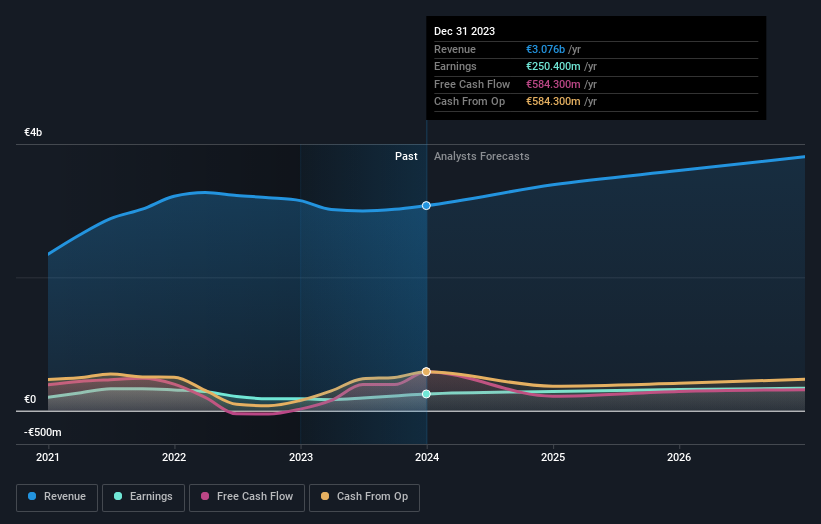The height and width of the screenshot is (524, 821).
Task: Click the €3.076b revenue value in tooltip
Action: click(x=546, y=49)
